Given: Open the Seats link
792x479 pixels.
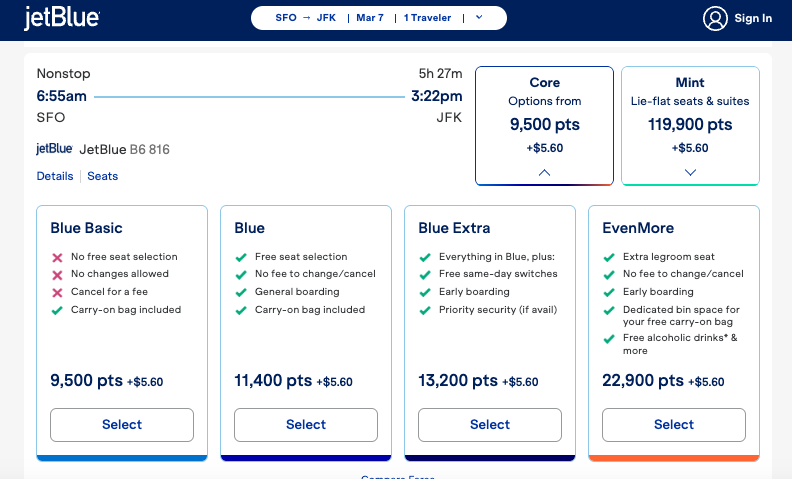Looking at the screenshot, I should click(103, 176).
